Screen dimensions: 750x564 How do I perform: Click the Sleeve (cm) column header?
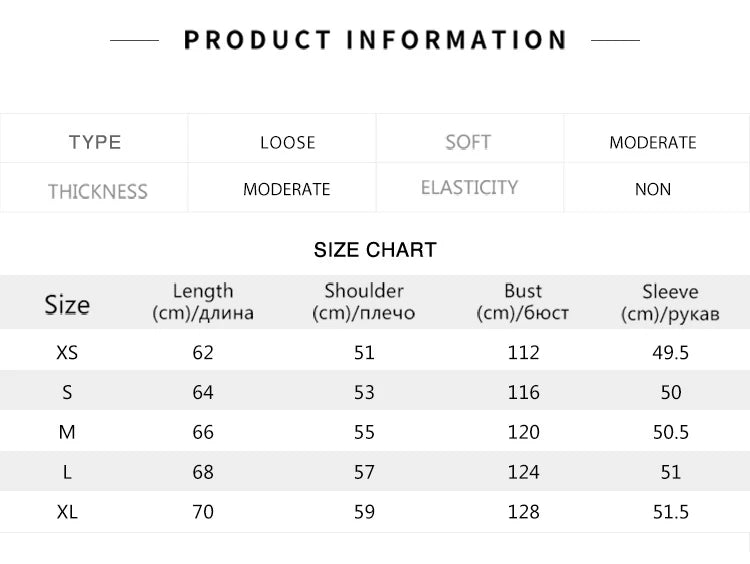click(670, 302)
